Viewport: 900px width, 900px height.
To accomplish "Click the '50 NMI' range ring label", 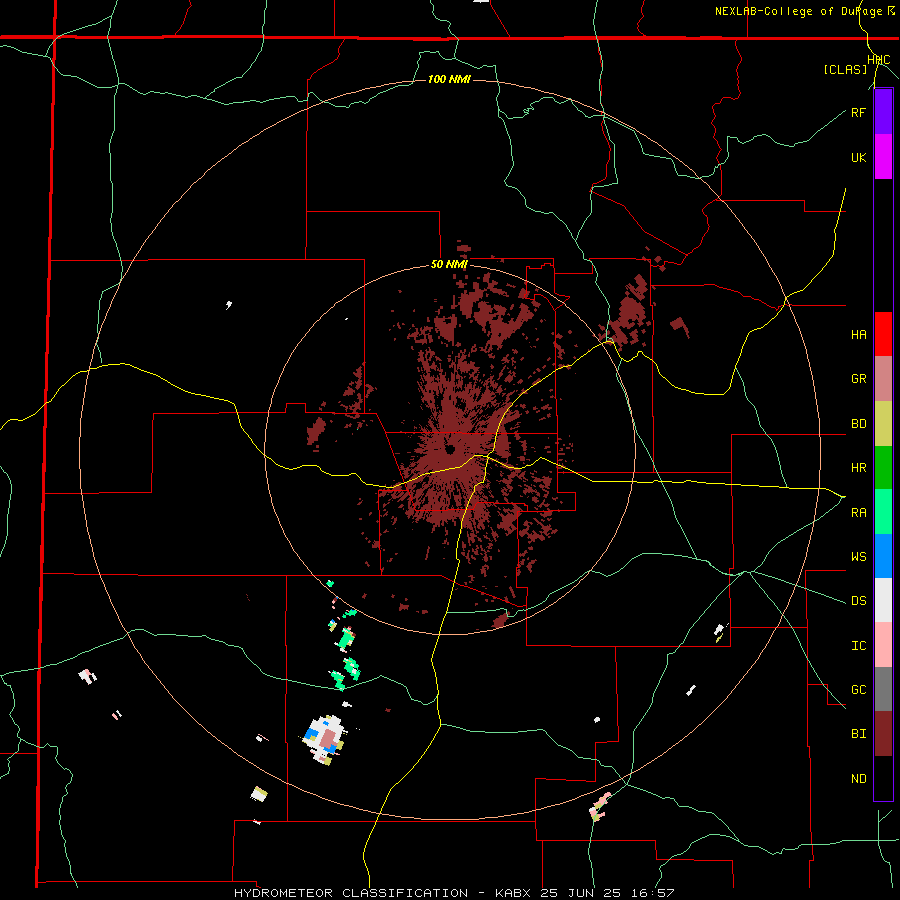I will (x=449, y=264).
